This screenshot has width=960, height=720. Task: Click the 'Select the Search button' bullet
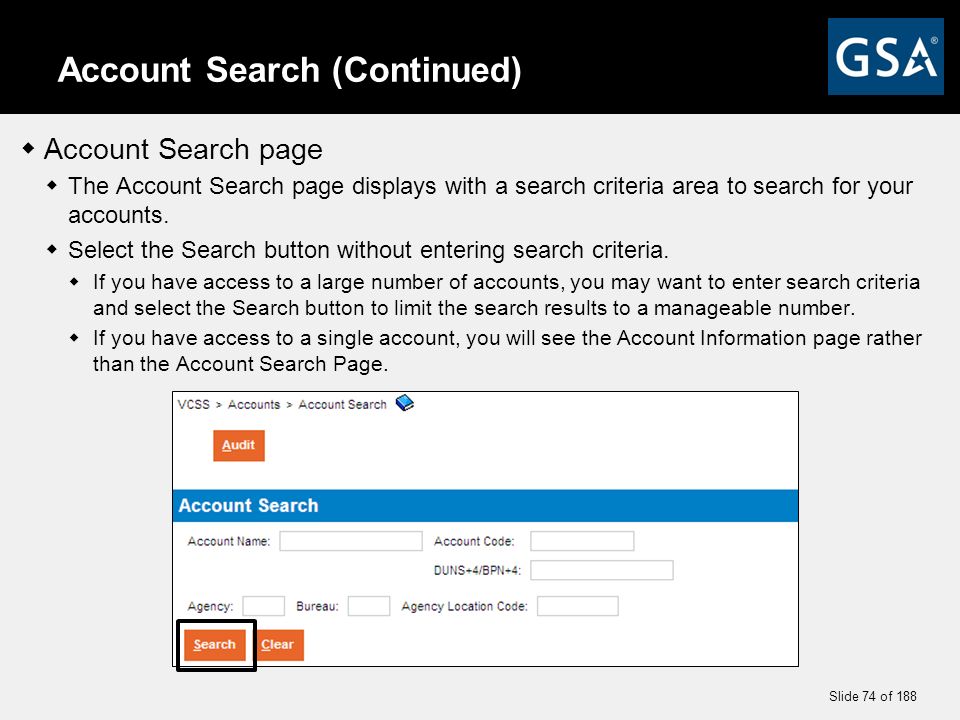click(x=369, y=250)
